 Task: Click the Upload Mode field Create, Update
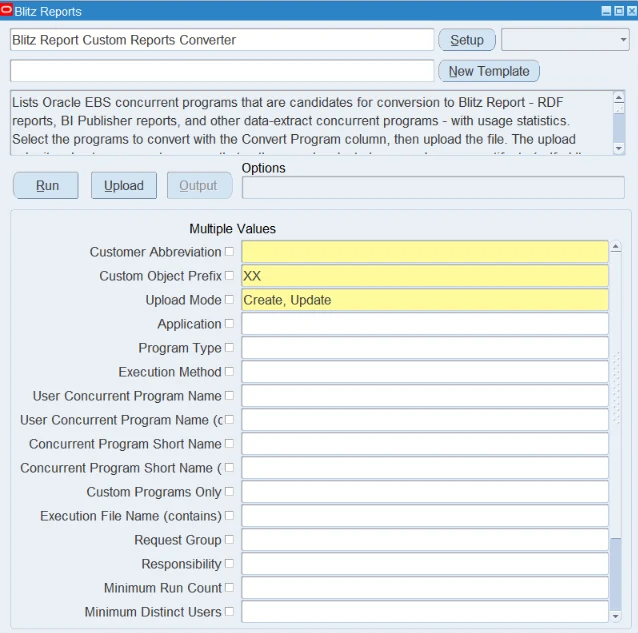(x=425, y=299)
